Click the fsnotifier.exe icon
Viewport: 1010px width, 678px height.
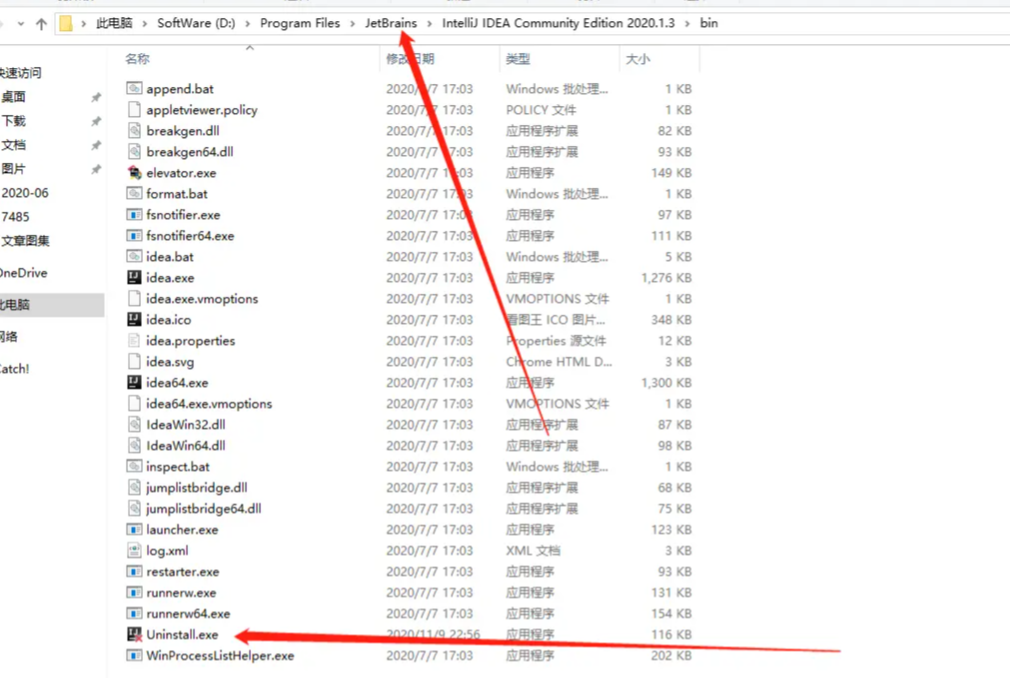[134, 214]
